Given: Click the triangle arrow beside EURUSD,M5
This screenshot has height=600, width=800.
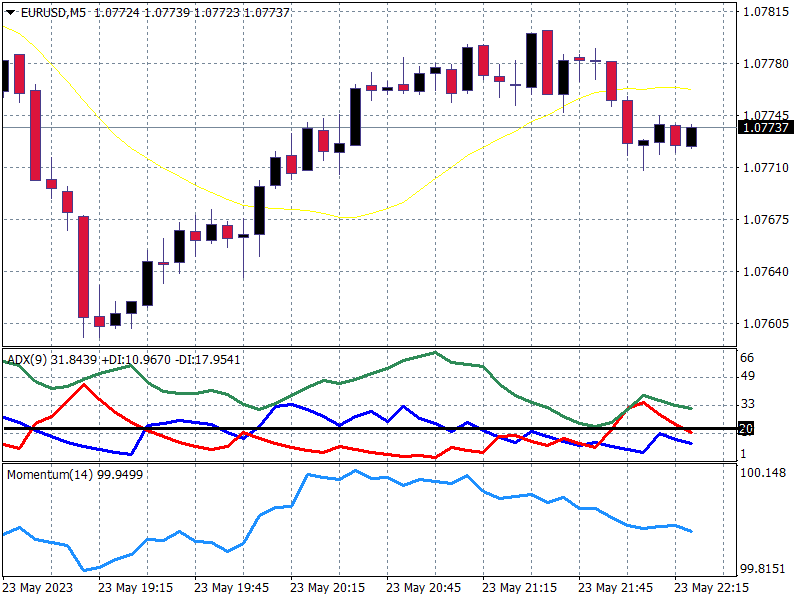Looking at the screenshot, I should tap(10, 11).
